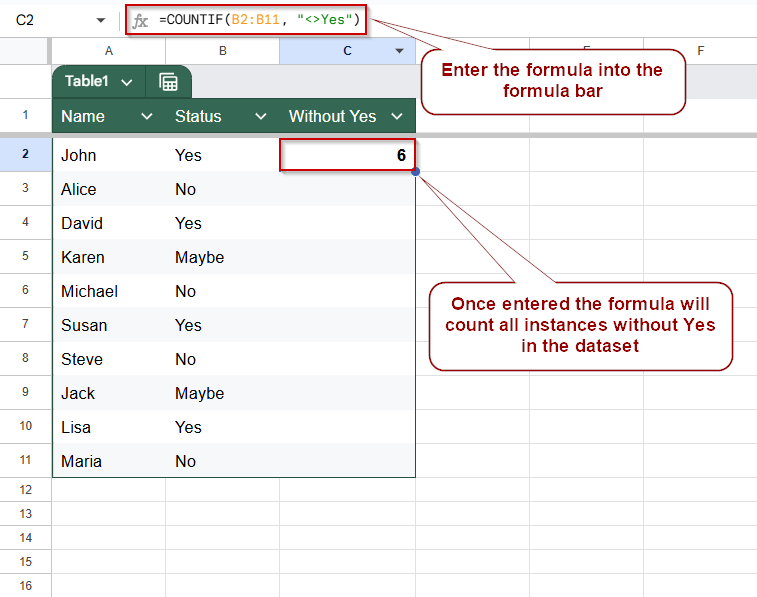Click the Without Yes header cell

point(347,116)
